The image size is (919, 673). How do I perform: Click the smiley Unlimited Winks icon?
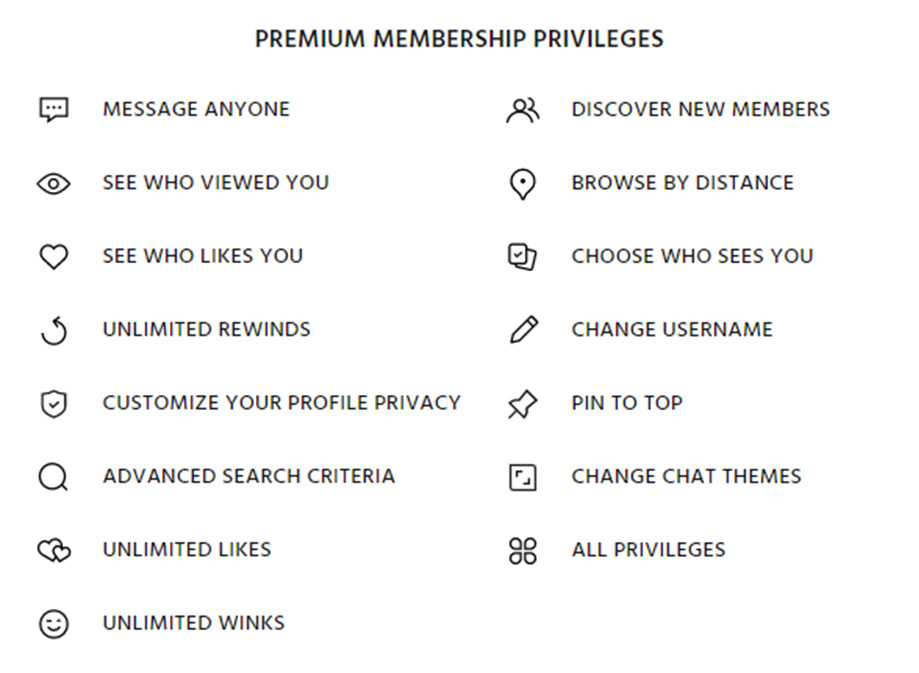[x=53, y=624]
